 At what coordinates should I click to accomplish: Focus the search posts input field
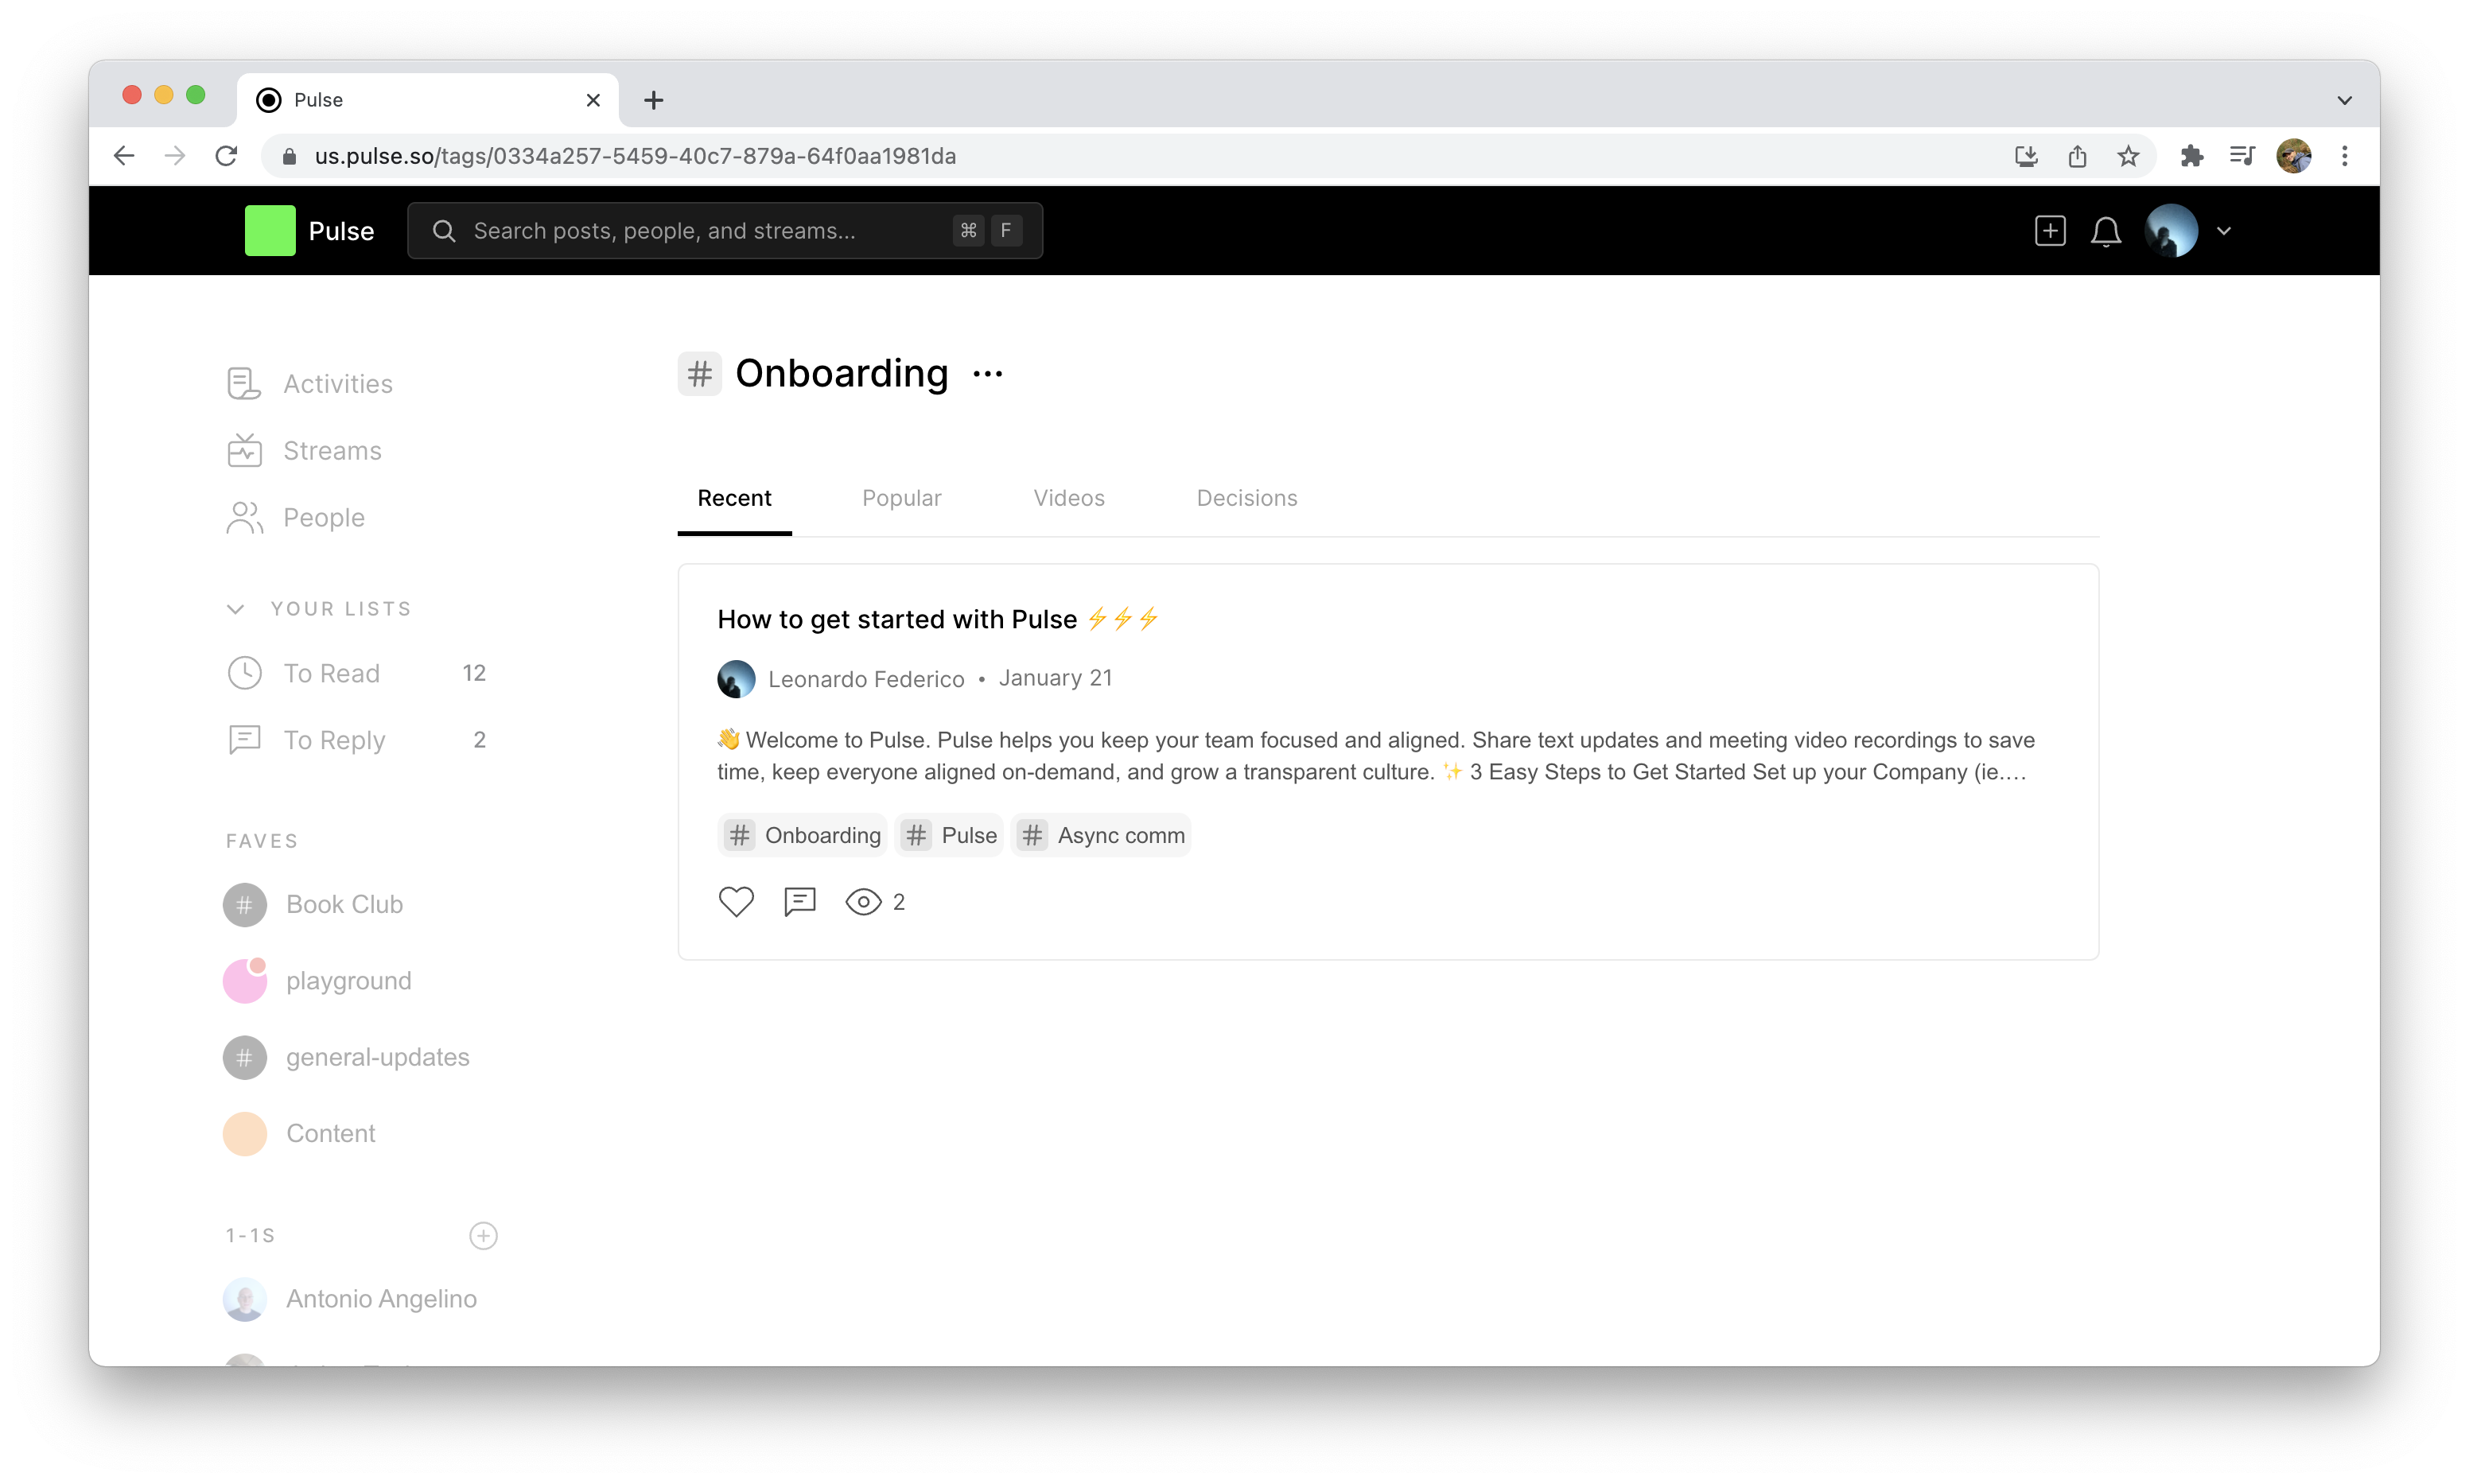click(700, 231)
